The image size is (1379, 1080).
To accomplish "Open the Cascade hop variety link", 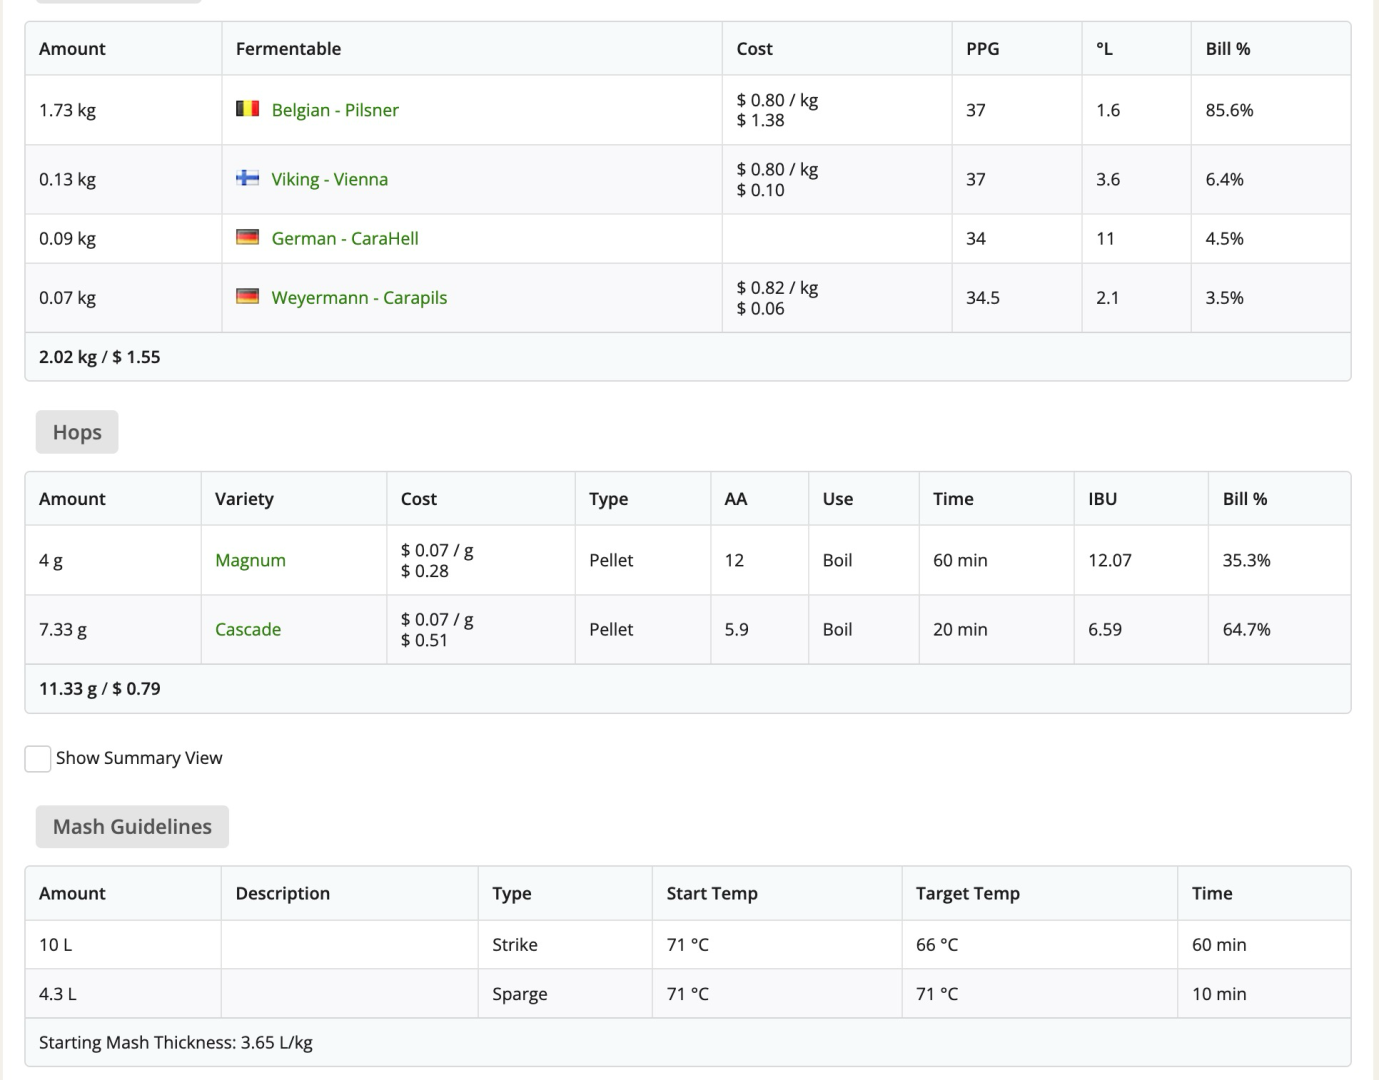I will [x=248, y=629].
